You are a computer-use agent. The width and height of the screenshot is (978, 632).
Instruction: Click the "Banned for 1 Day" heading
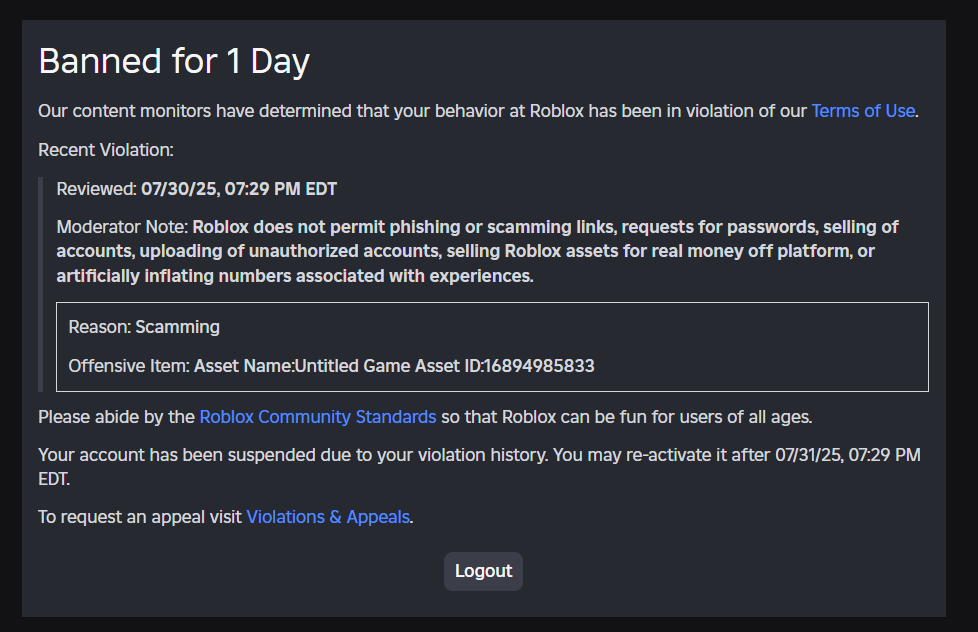pos(174,62)
